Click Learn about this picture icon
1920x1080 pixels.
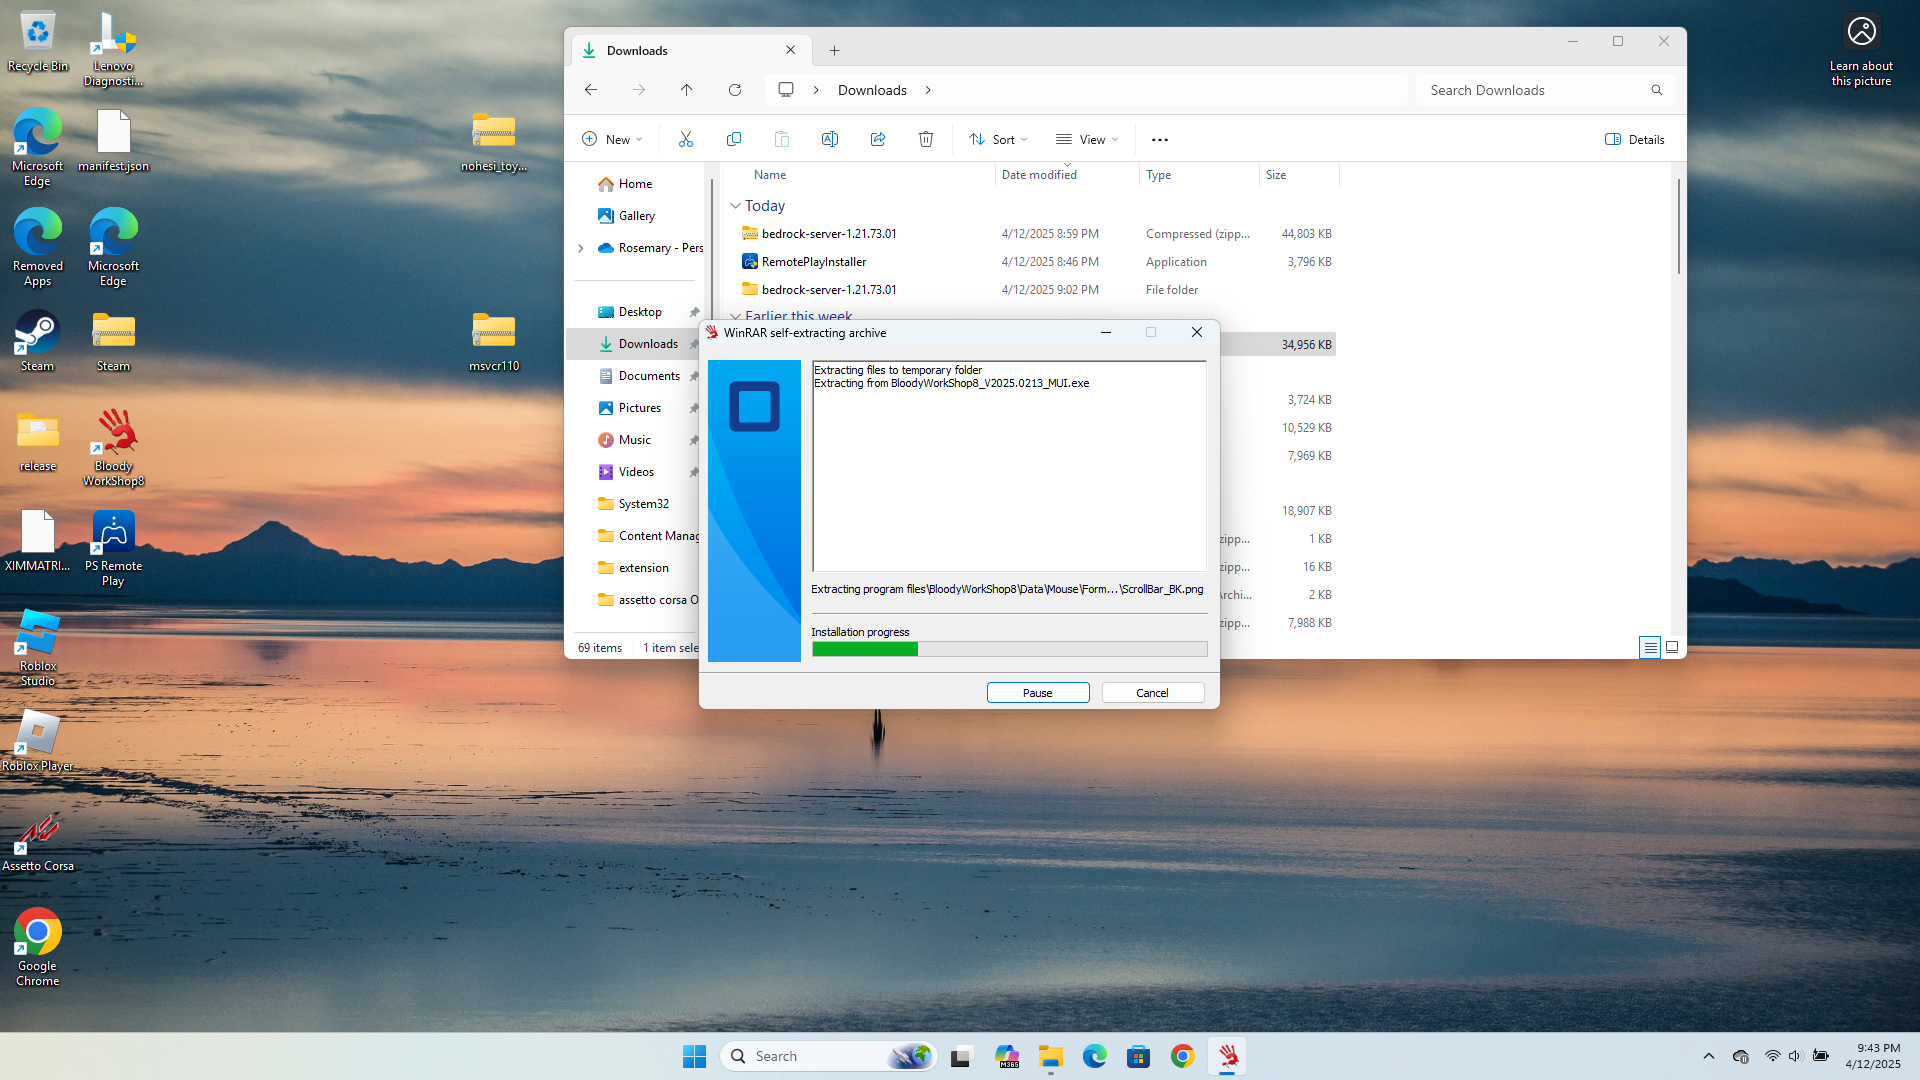pyautogui.click(x=1861, y=49)
